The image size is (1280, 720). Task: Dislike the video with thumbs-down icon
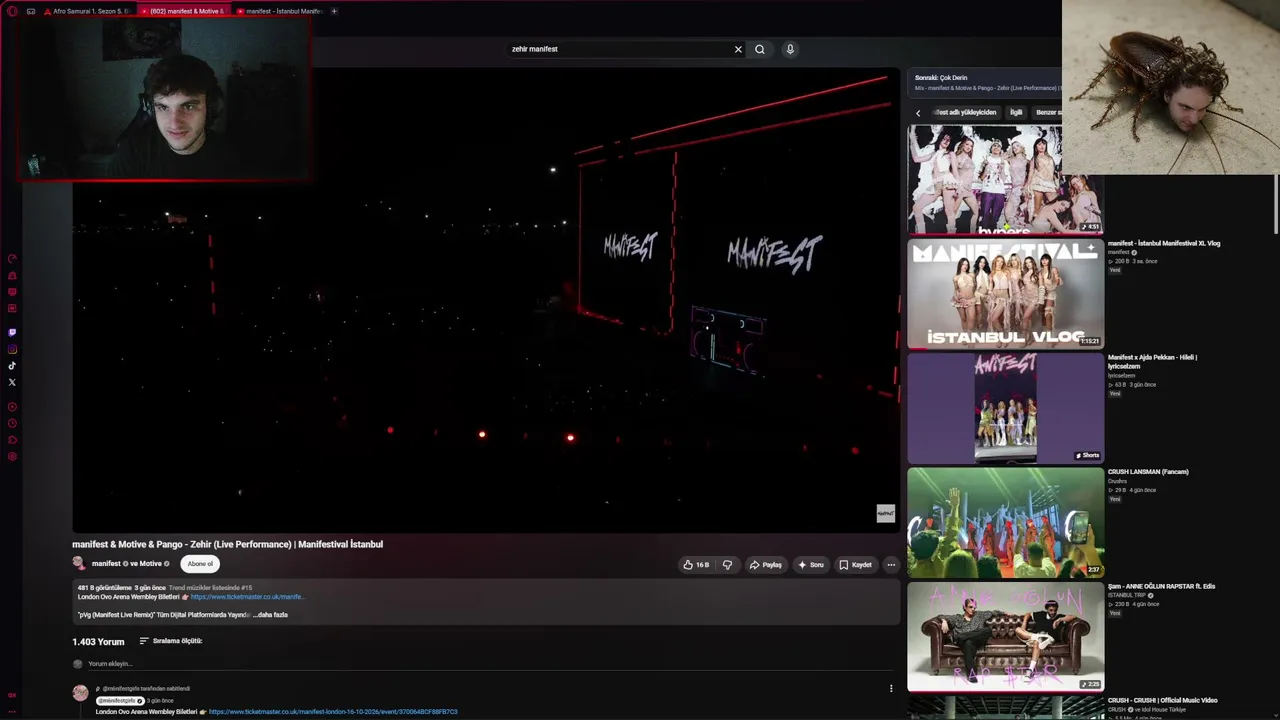click(x=727, y=565)
